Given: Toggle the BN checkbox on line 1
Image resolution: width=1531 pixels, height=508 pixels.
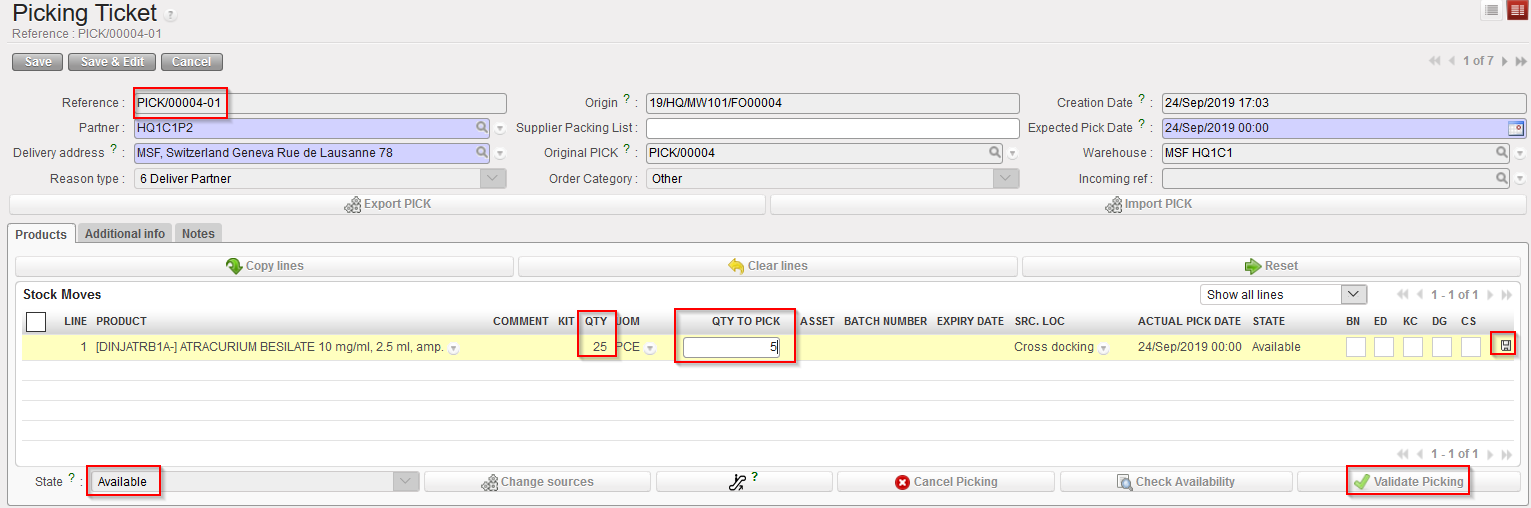Looking at the screenshot, I should (1355, 347).
